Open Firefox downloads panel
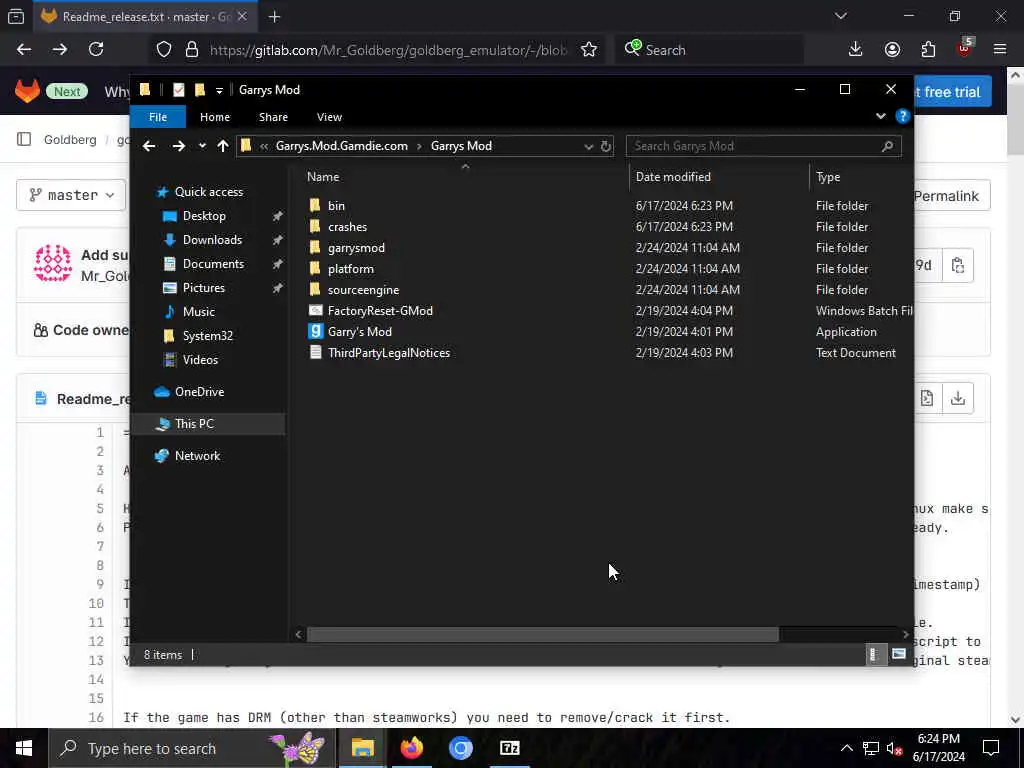The width and height of the screenshot is (1024, 768). click(855, 49)
